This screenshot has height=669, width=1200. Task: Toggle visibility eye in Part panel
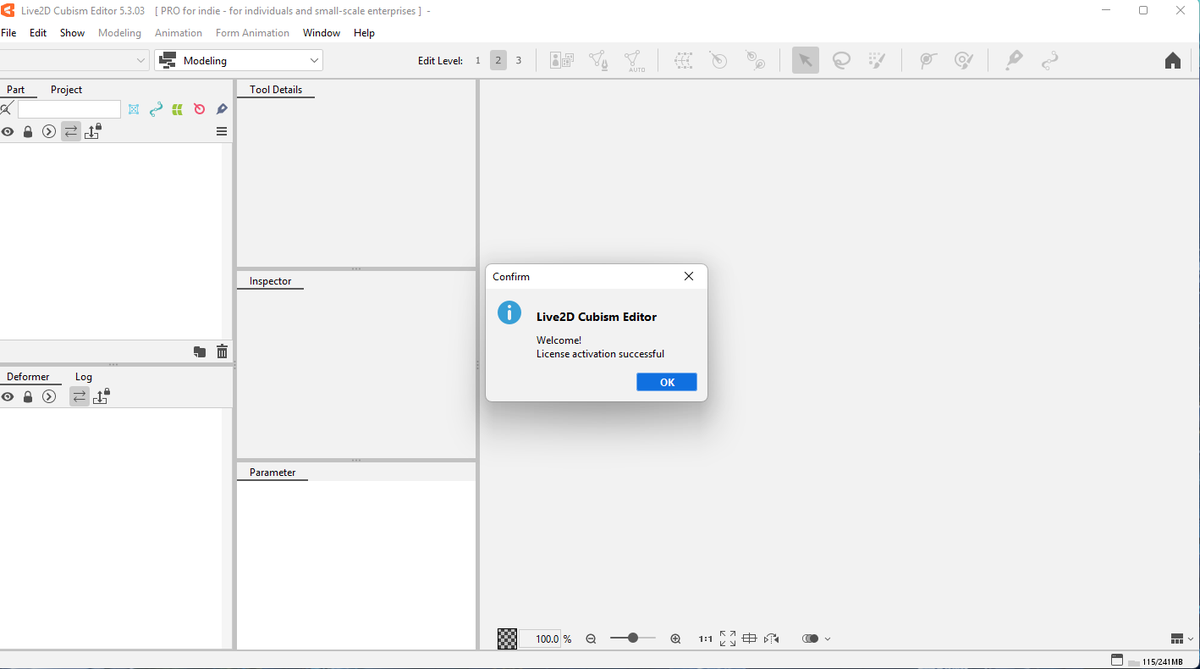coord(7,132)
